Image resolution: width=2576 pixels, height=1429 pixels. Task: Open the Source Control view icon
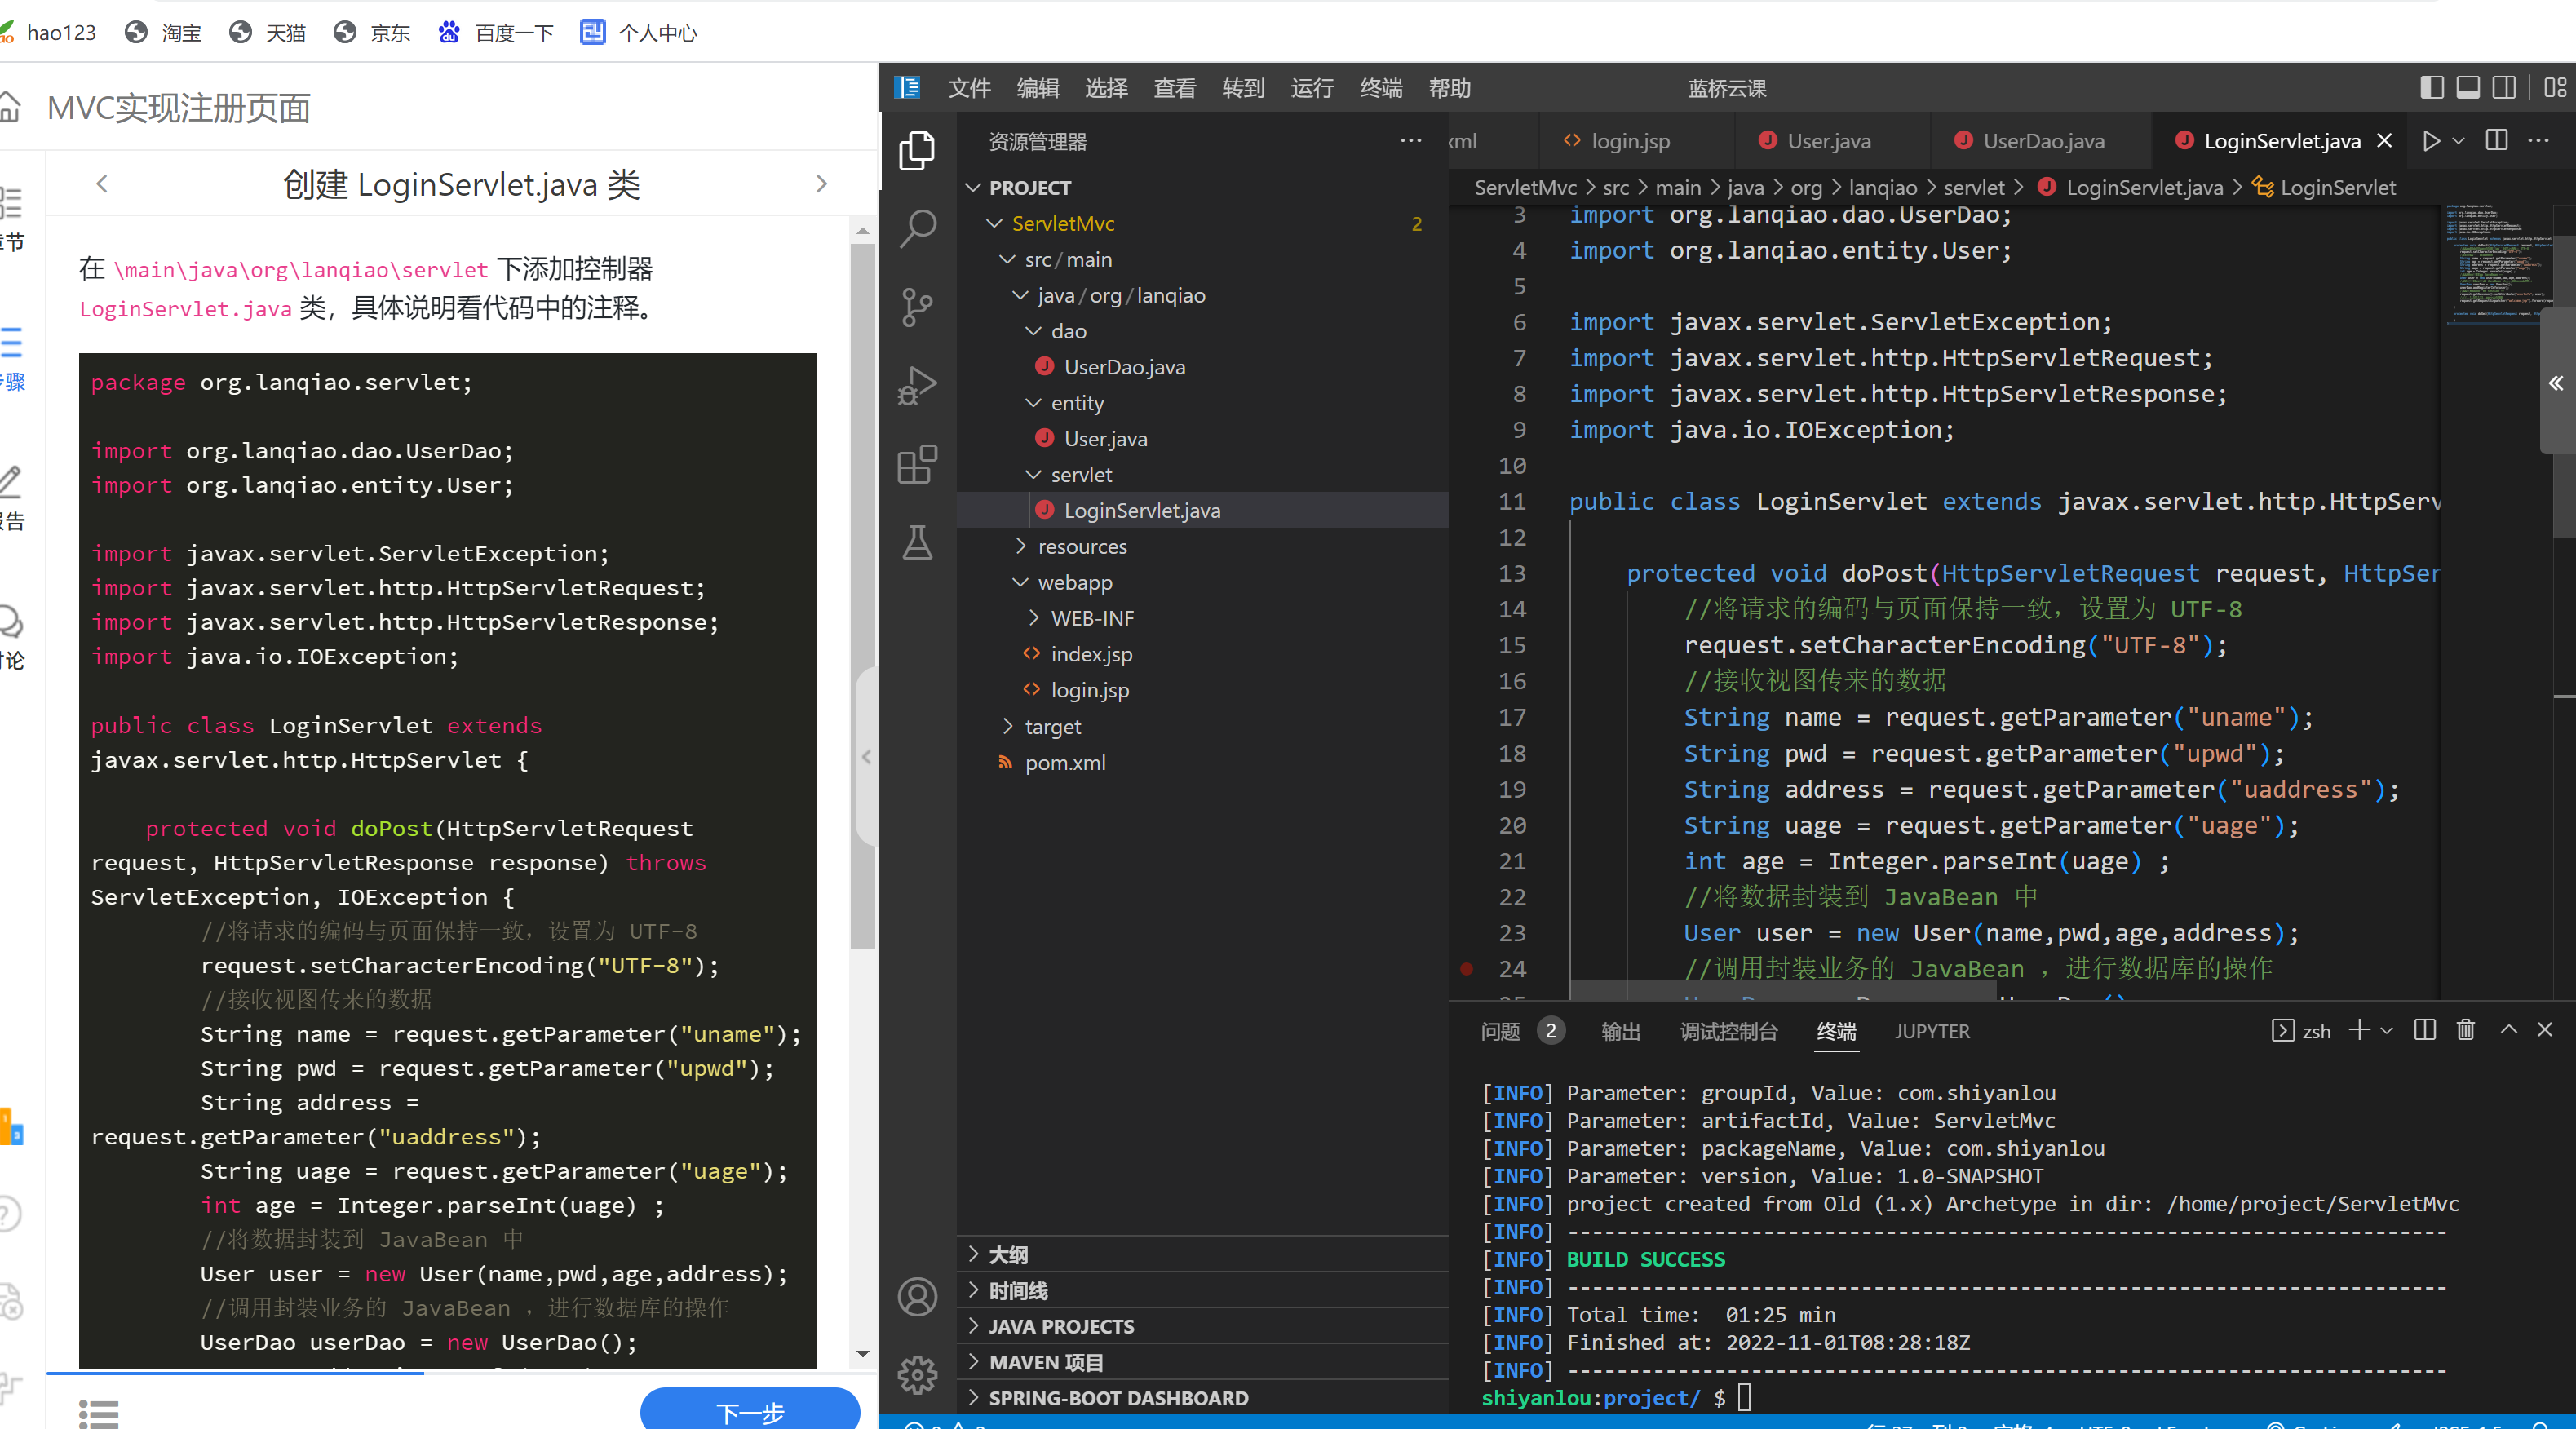917,307
